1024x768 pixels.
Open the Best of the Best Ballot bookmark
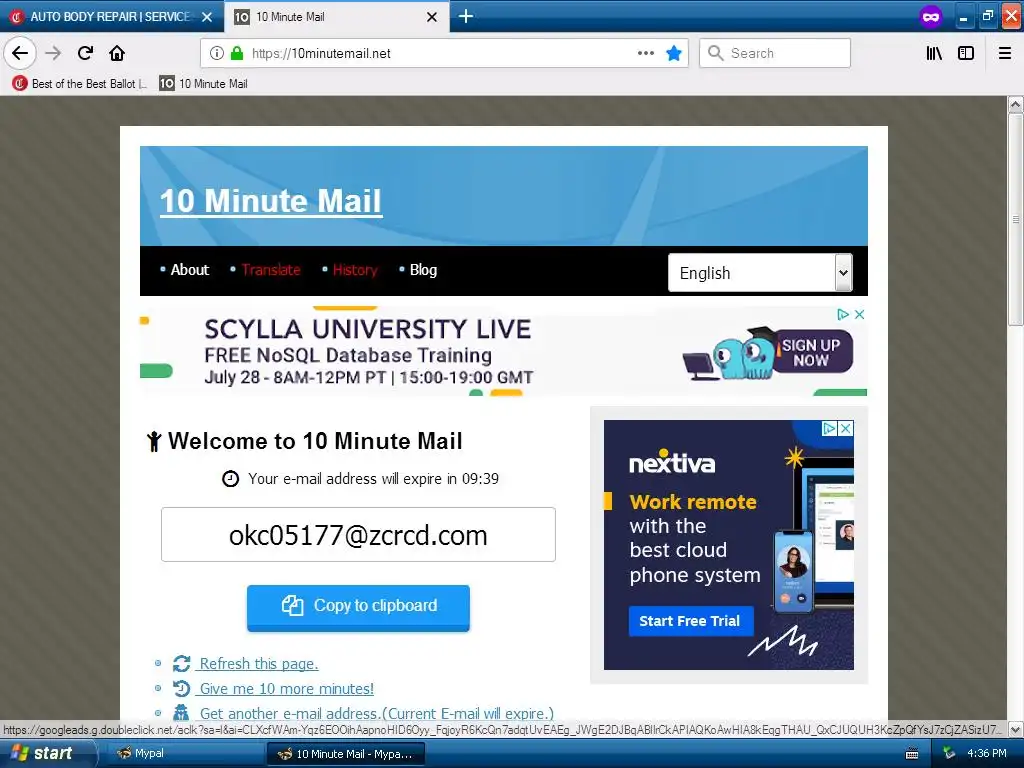[x=80, y=84]
